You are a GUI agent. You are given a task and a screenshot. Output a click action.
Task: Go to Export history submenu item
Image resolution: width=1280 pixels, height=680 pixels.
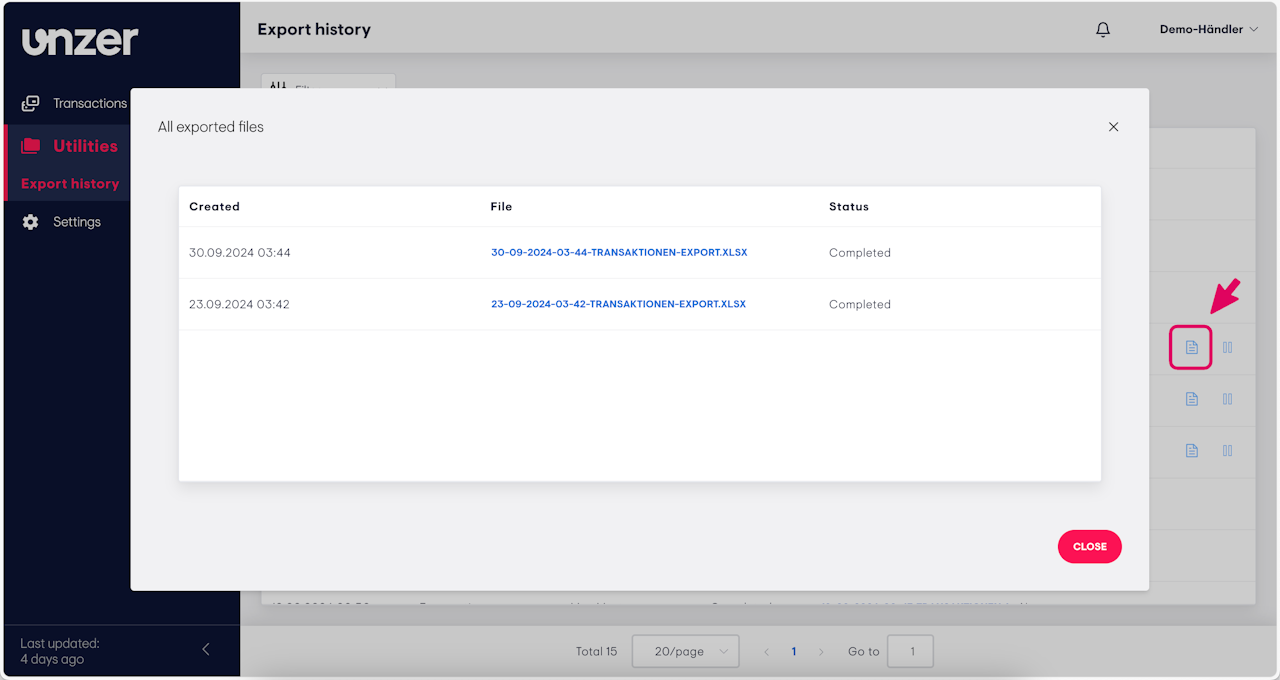click(70, 184)
